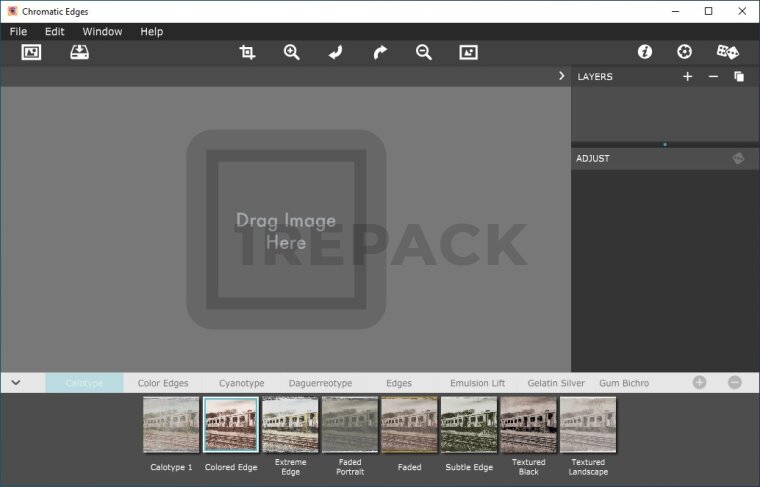Open the Window menu

coord(102,31)
